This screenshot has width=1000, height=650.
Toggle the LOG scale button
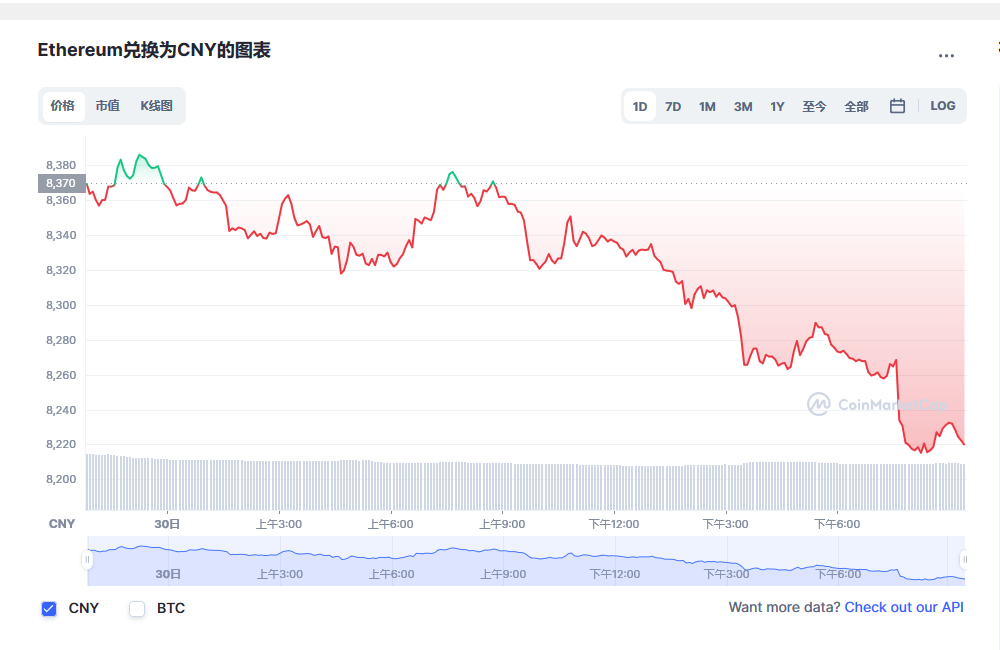pyautogui.click(x=943, y=106)
